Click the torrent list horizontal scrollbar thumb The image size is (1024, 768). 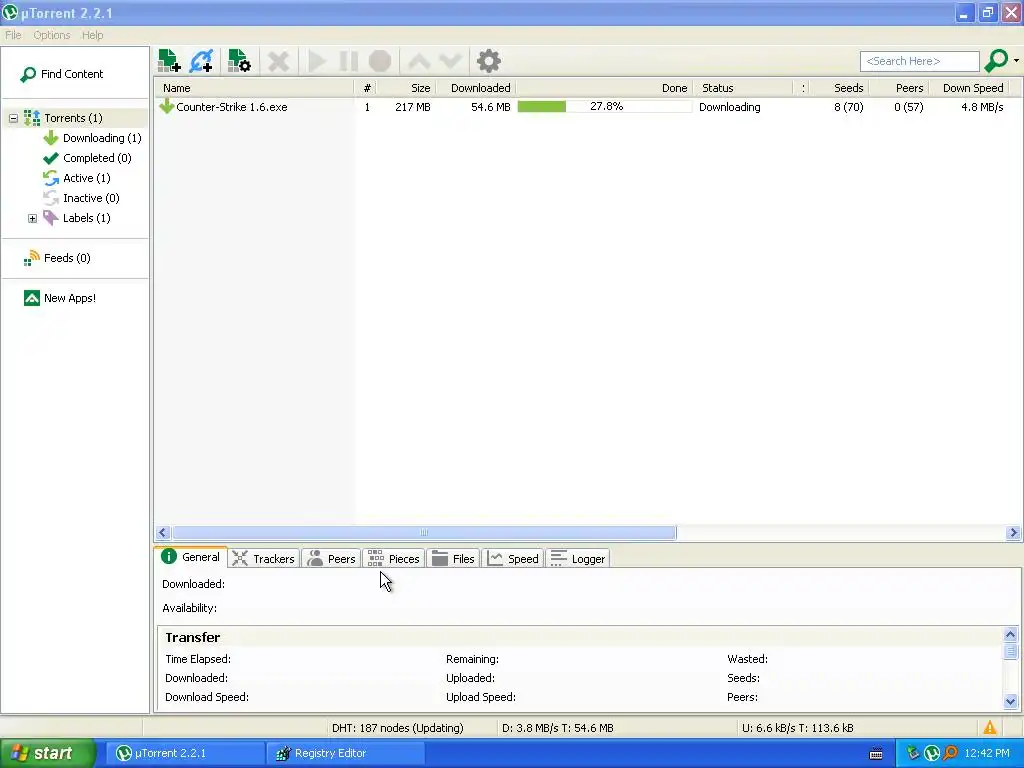[424, 533]
